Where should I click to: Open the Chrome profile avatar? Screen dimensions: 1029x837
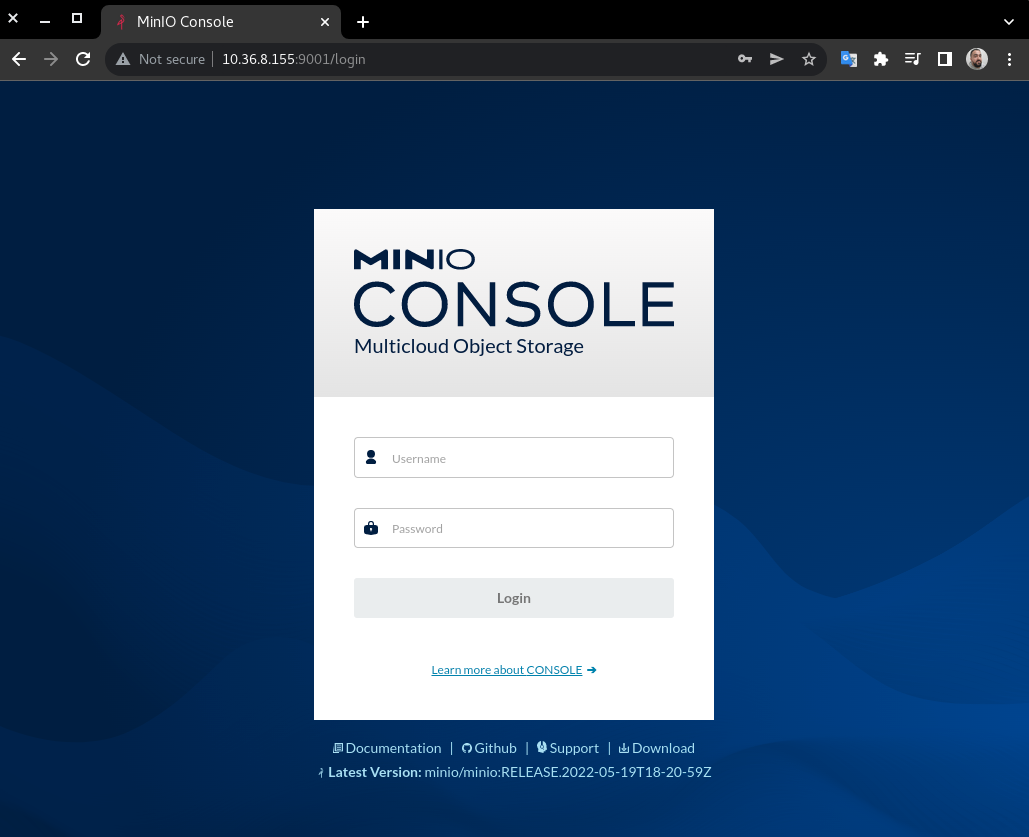tap(977, 59)
